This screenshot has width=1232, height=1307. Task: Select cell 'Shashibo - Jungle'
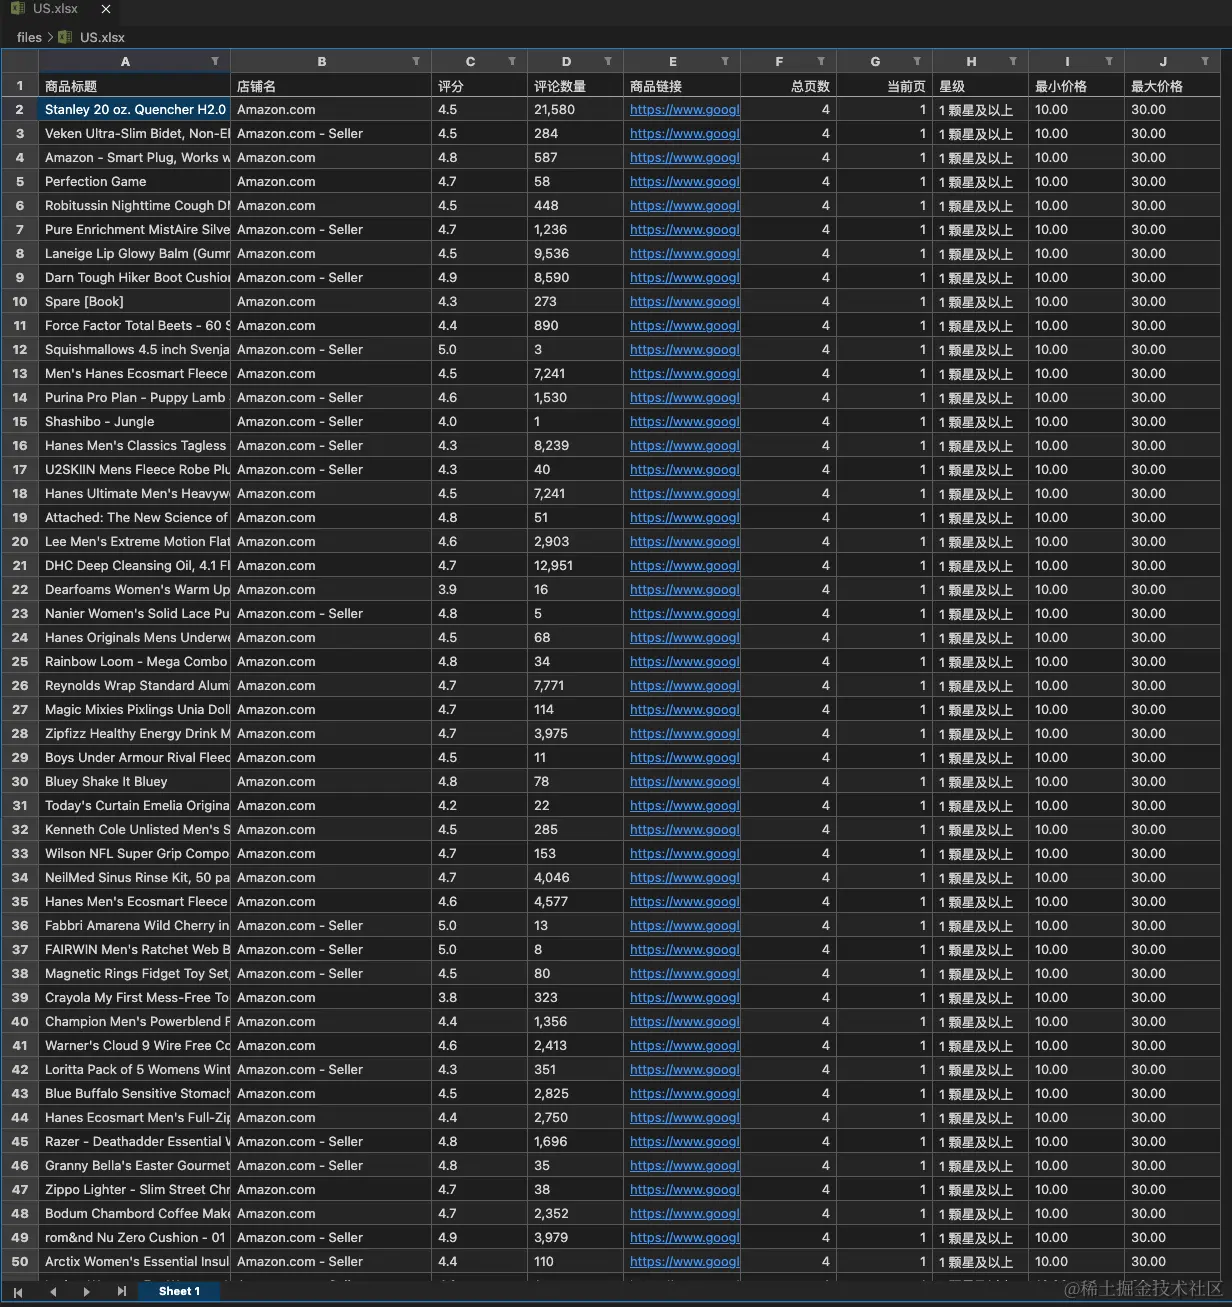(135, 422)
